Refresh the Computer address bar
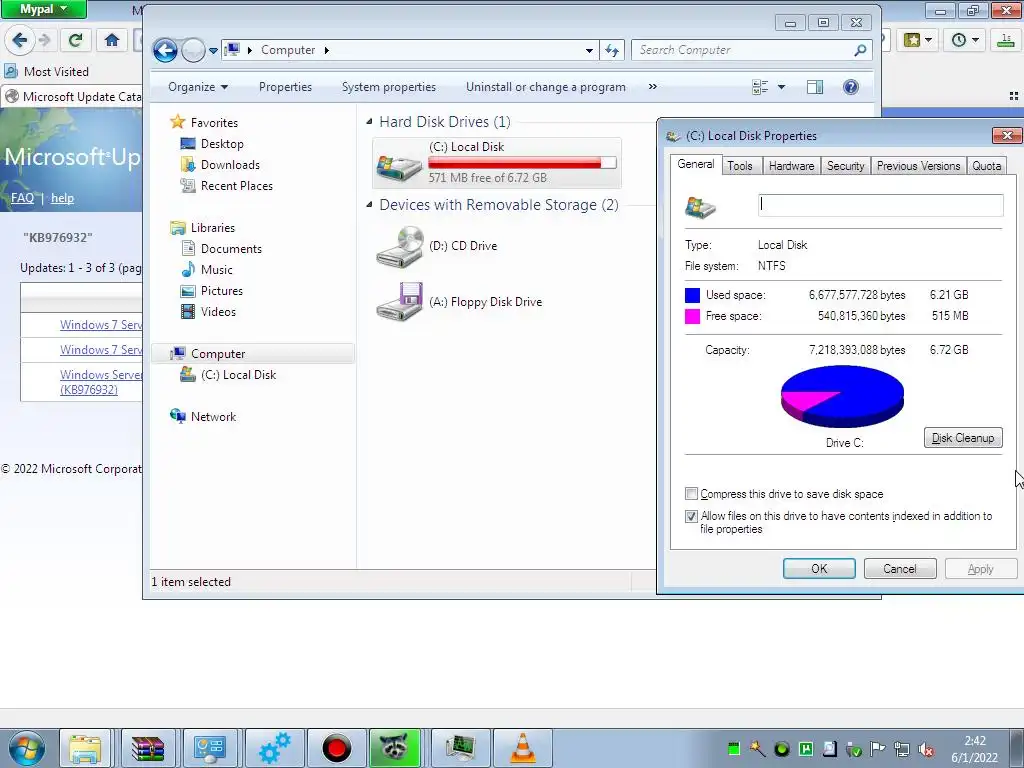 pos(612,50)
